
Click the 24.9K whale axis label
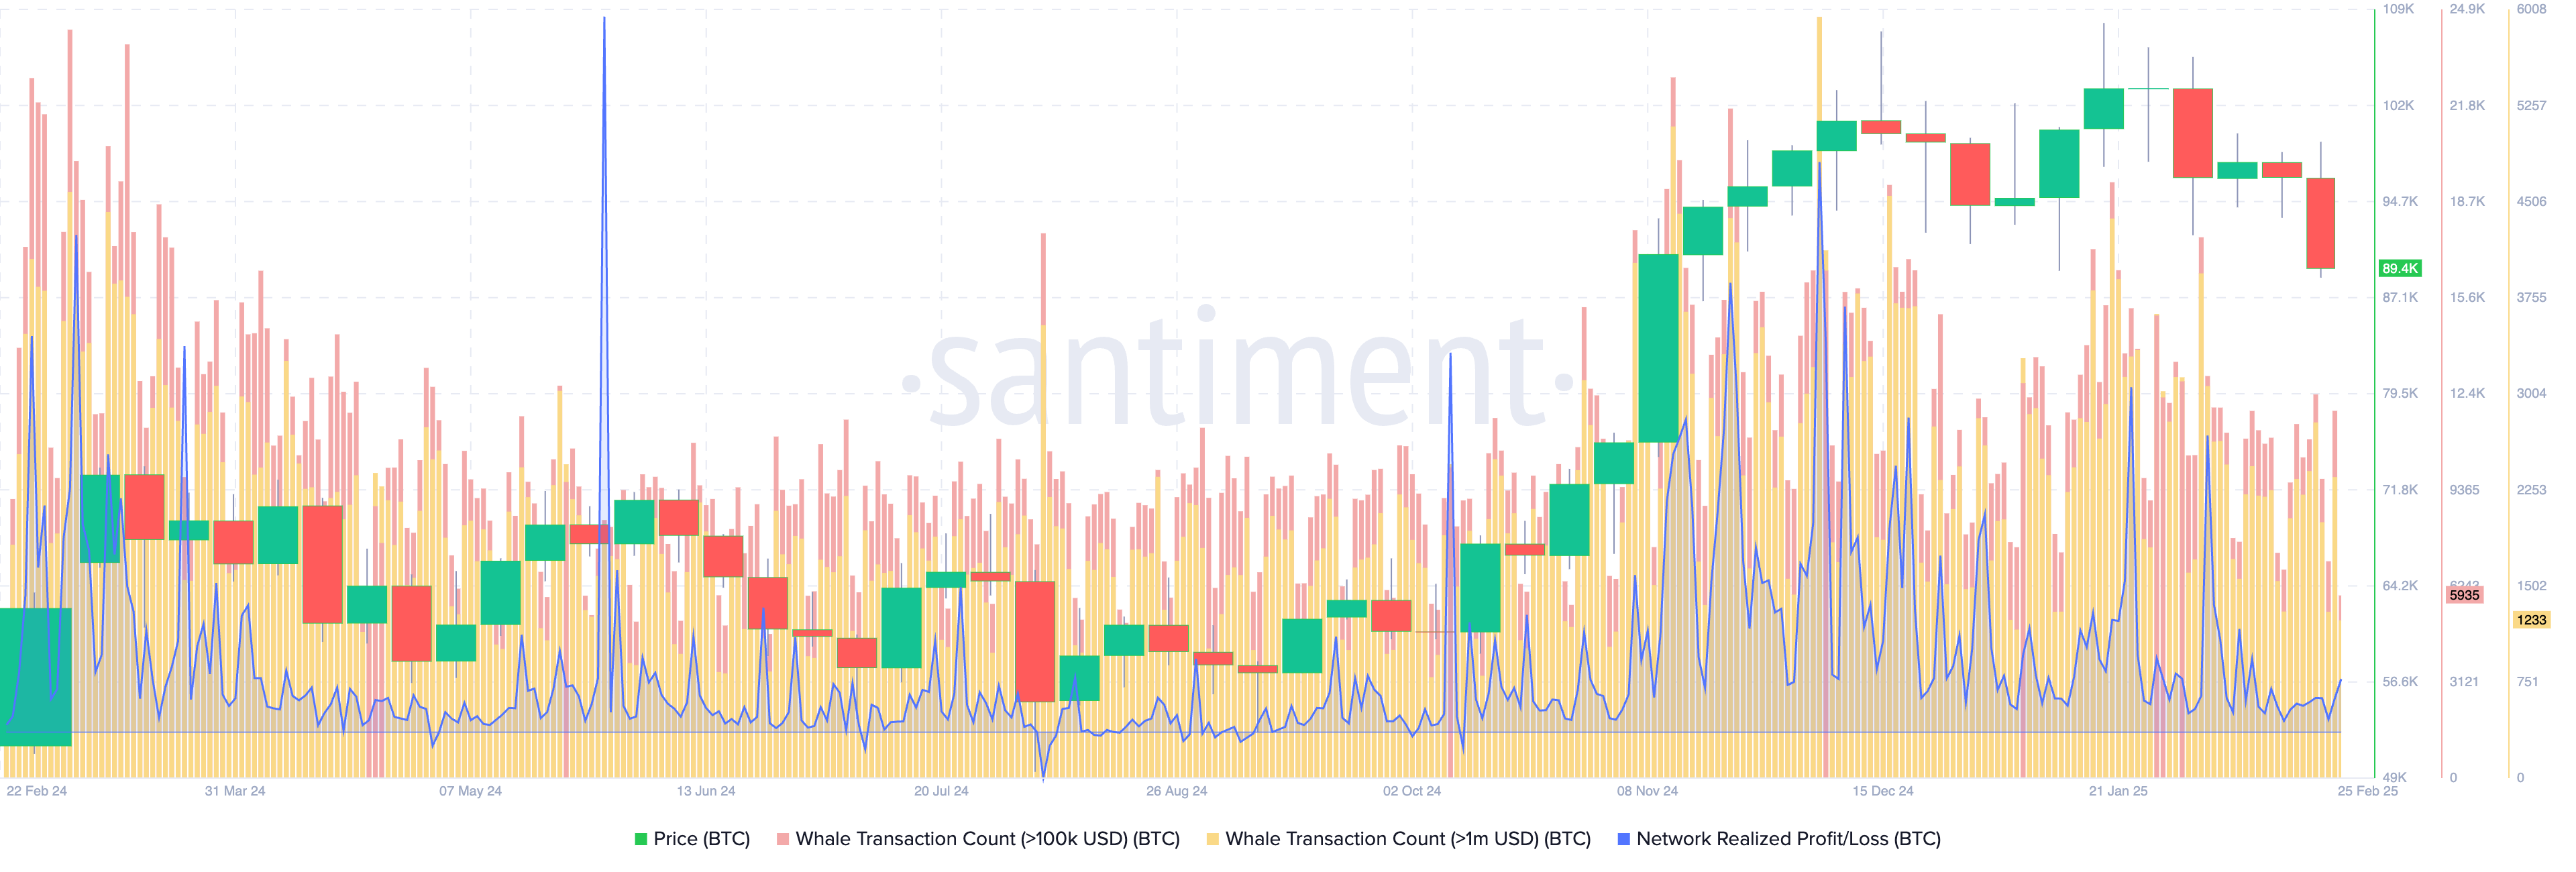[x=2467, y=9]
